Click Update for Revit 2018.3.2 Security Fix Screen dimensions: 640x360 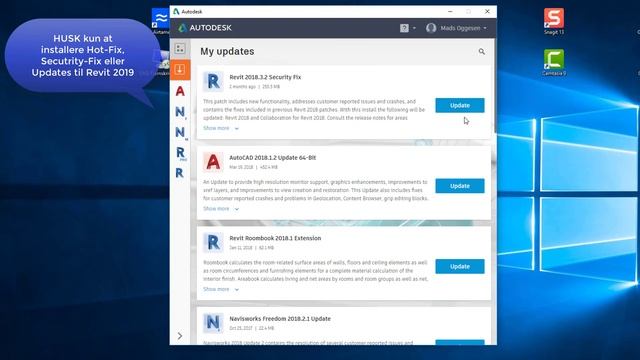pyautogui.click(x=460, y=105)
